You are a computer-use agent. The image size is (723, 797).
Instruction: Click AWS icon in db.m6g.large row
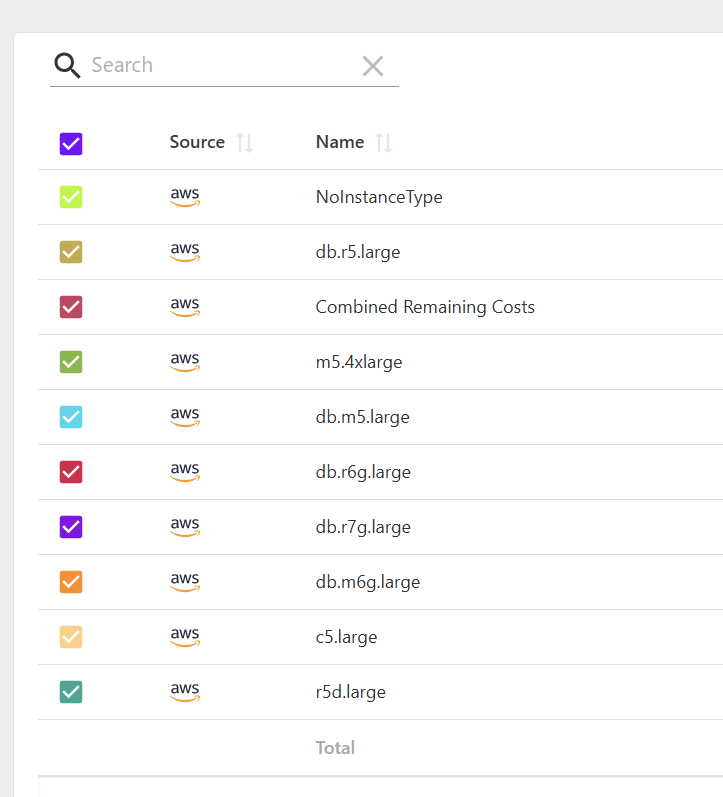tap(185, 582)
